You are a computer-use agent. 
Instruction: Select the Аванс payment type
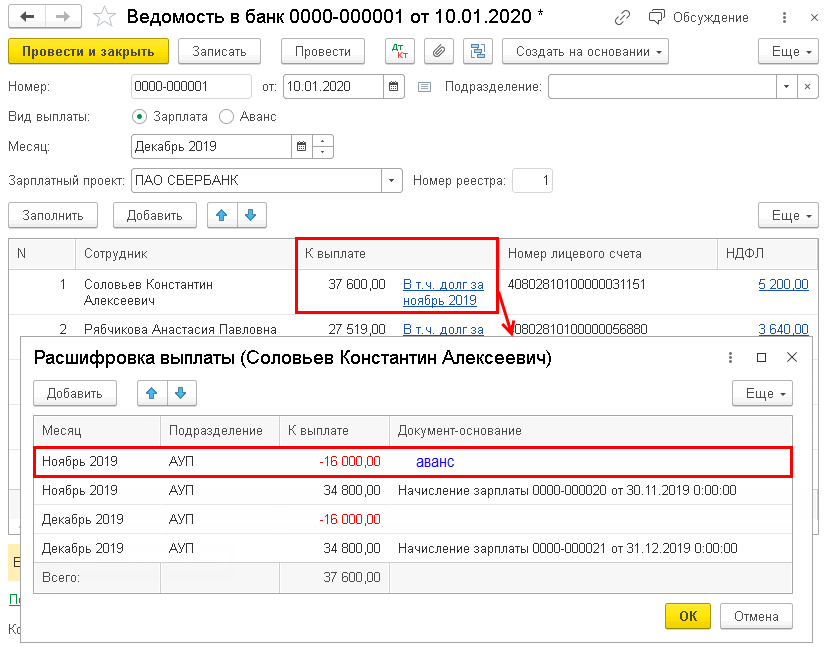coord(226,116)
